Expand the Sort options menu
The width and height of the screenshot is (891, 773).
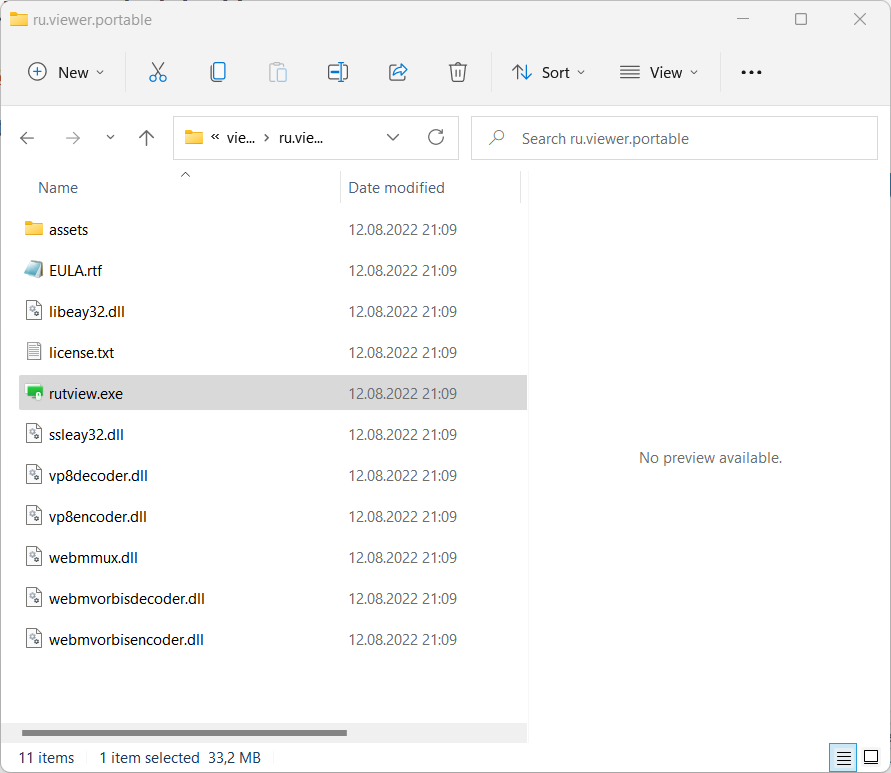click(x=548, y=72)
